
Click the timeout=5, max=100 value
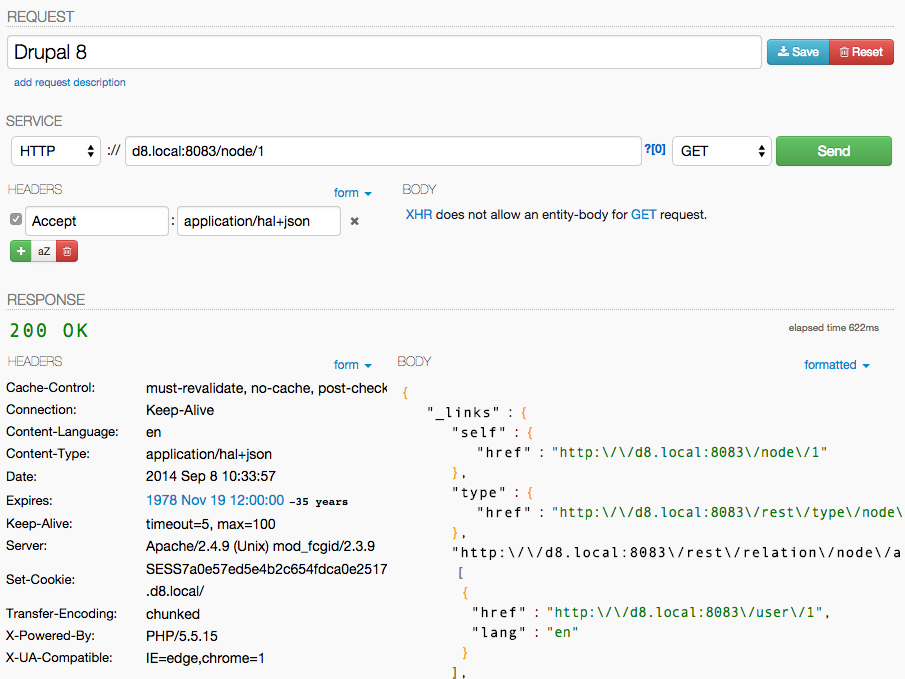pyautogui.click(x=211, y=524)
